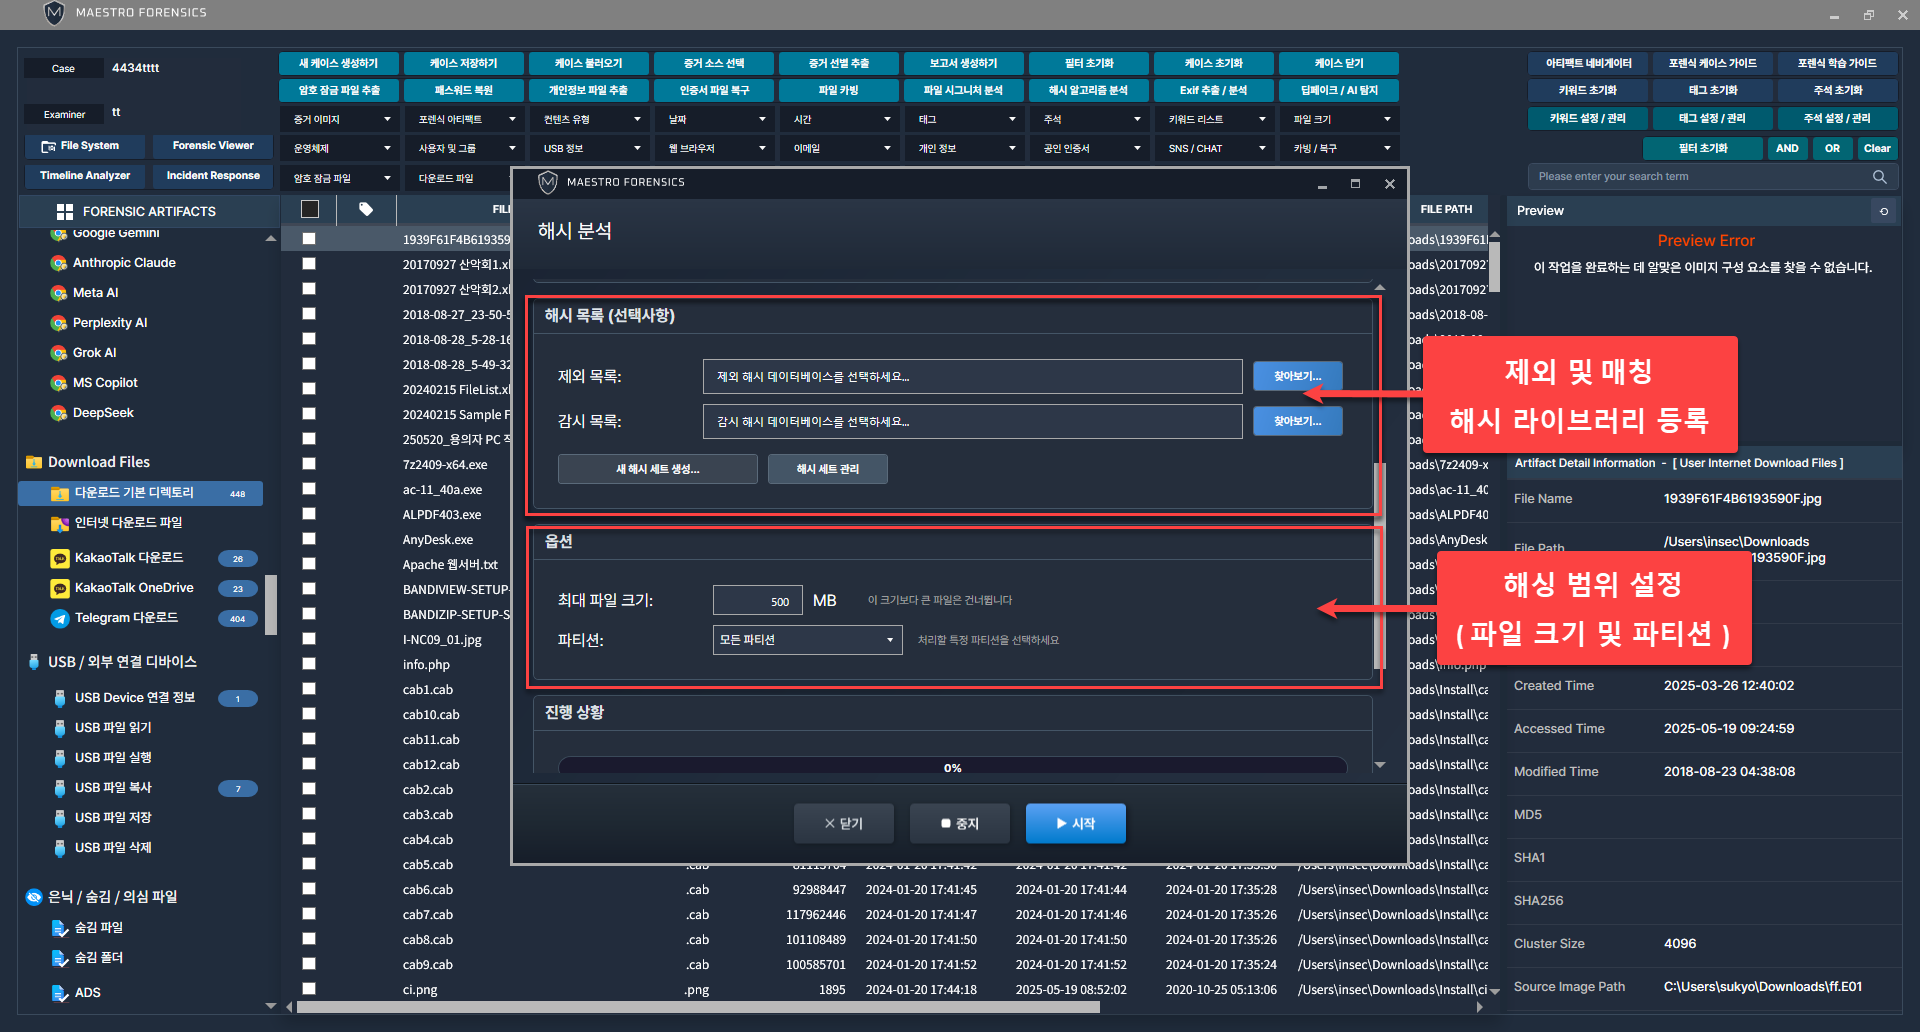The image size is (1920, 1032).
Task: Open the 파티션 dropdown
Action: tap(807, 640)
